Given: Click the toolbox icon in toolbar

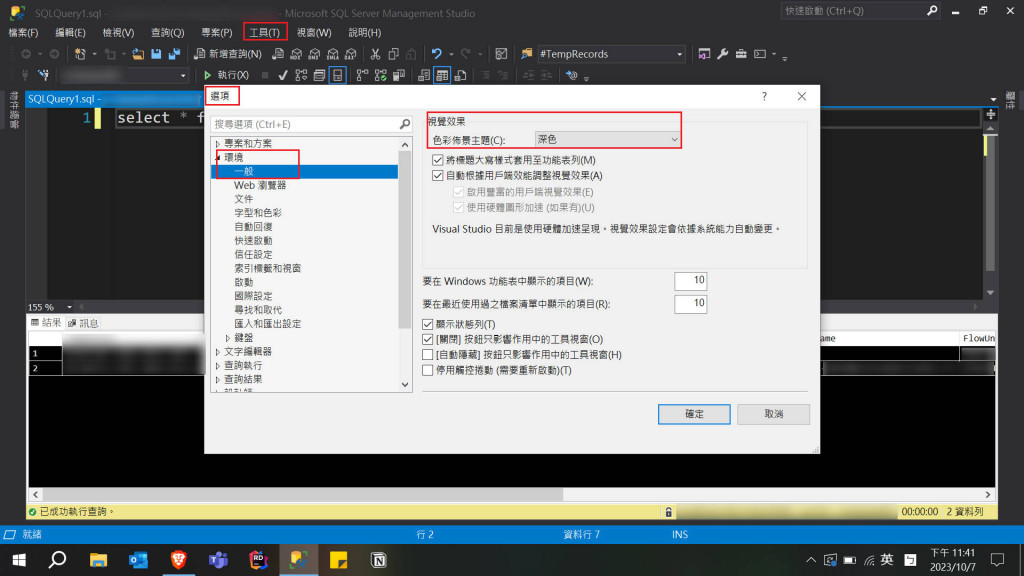Looking at the screenshot, I should tap(741, 54).
